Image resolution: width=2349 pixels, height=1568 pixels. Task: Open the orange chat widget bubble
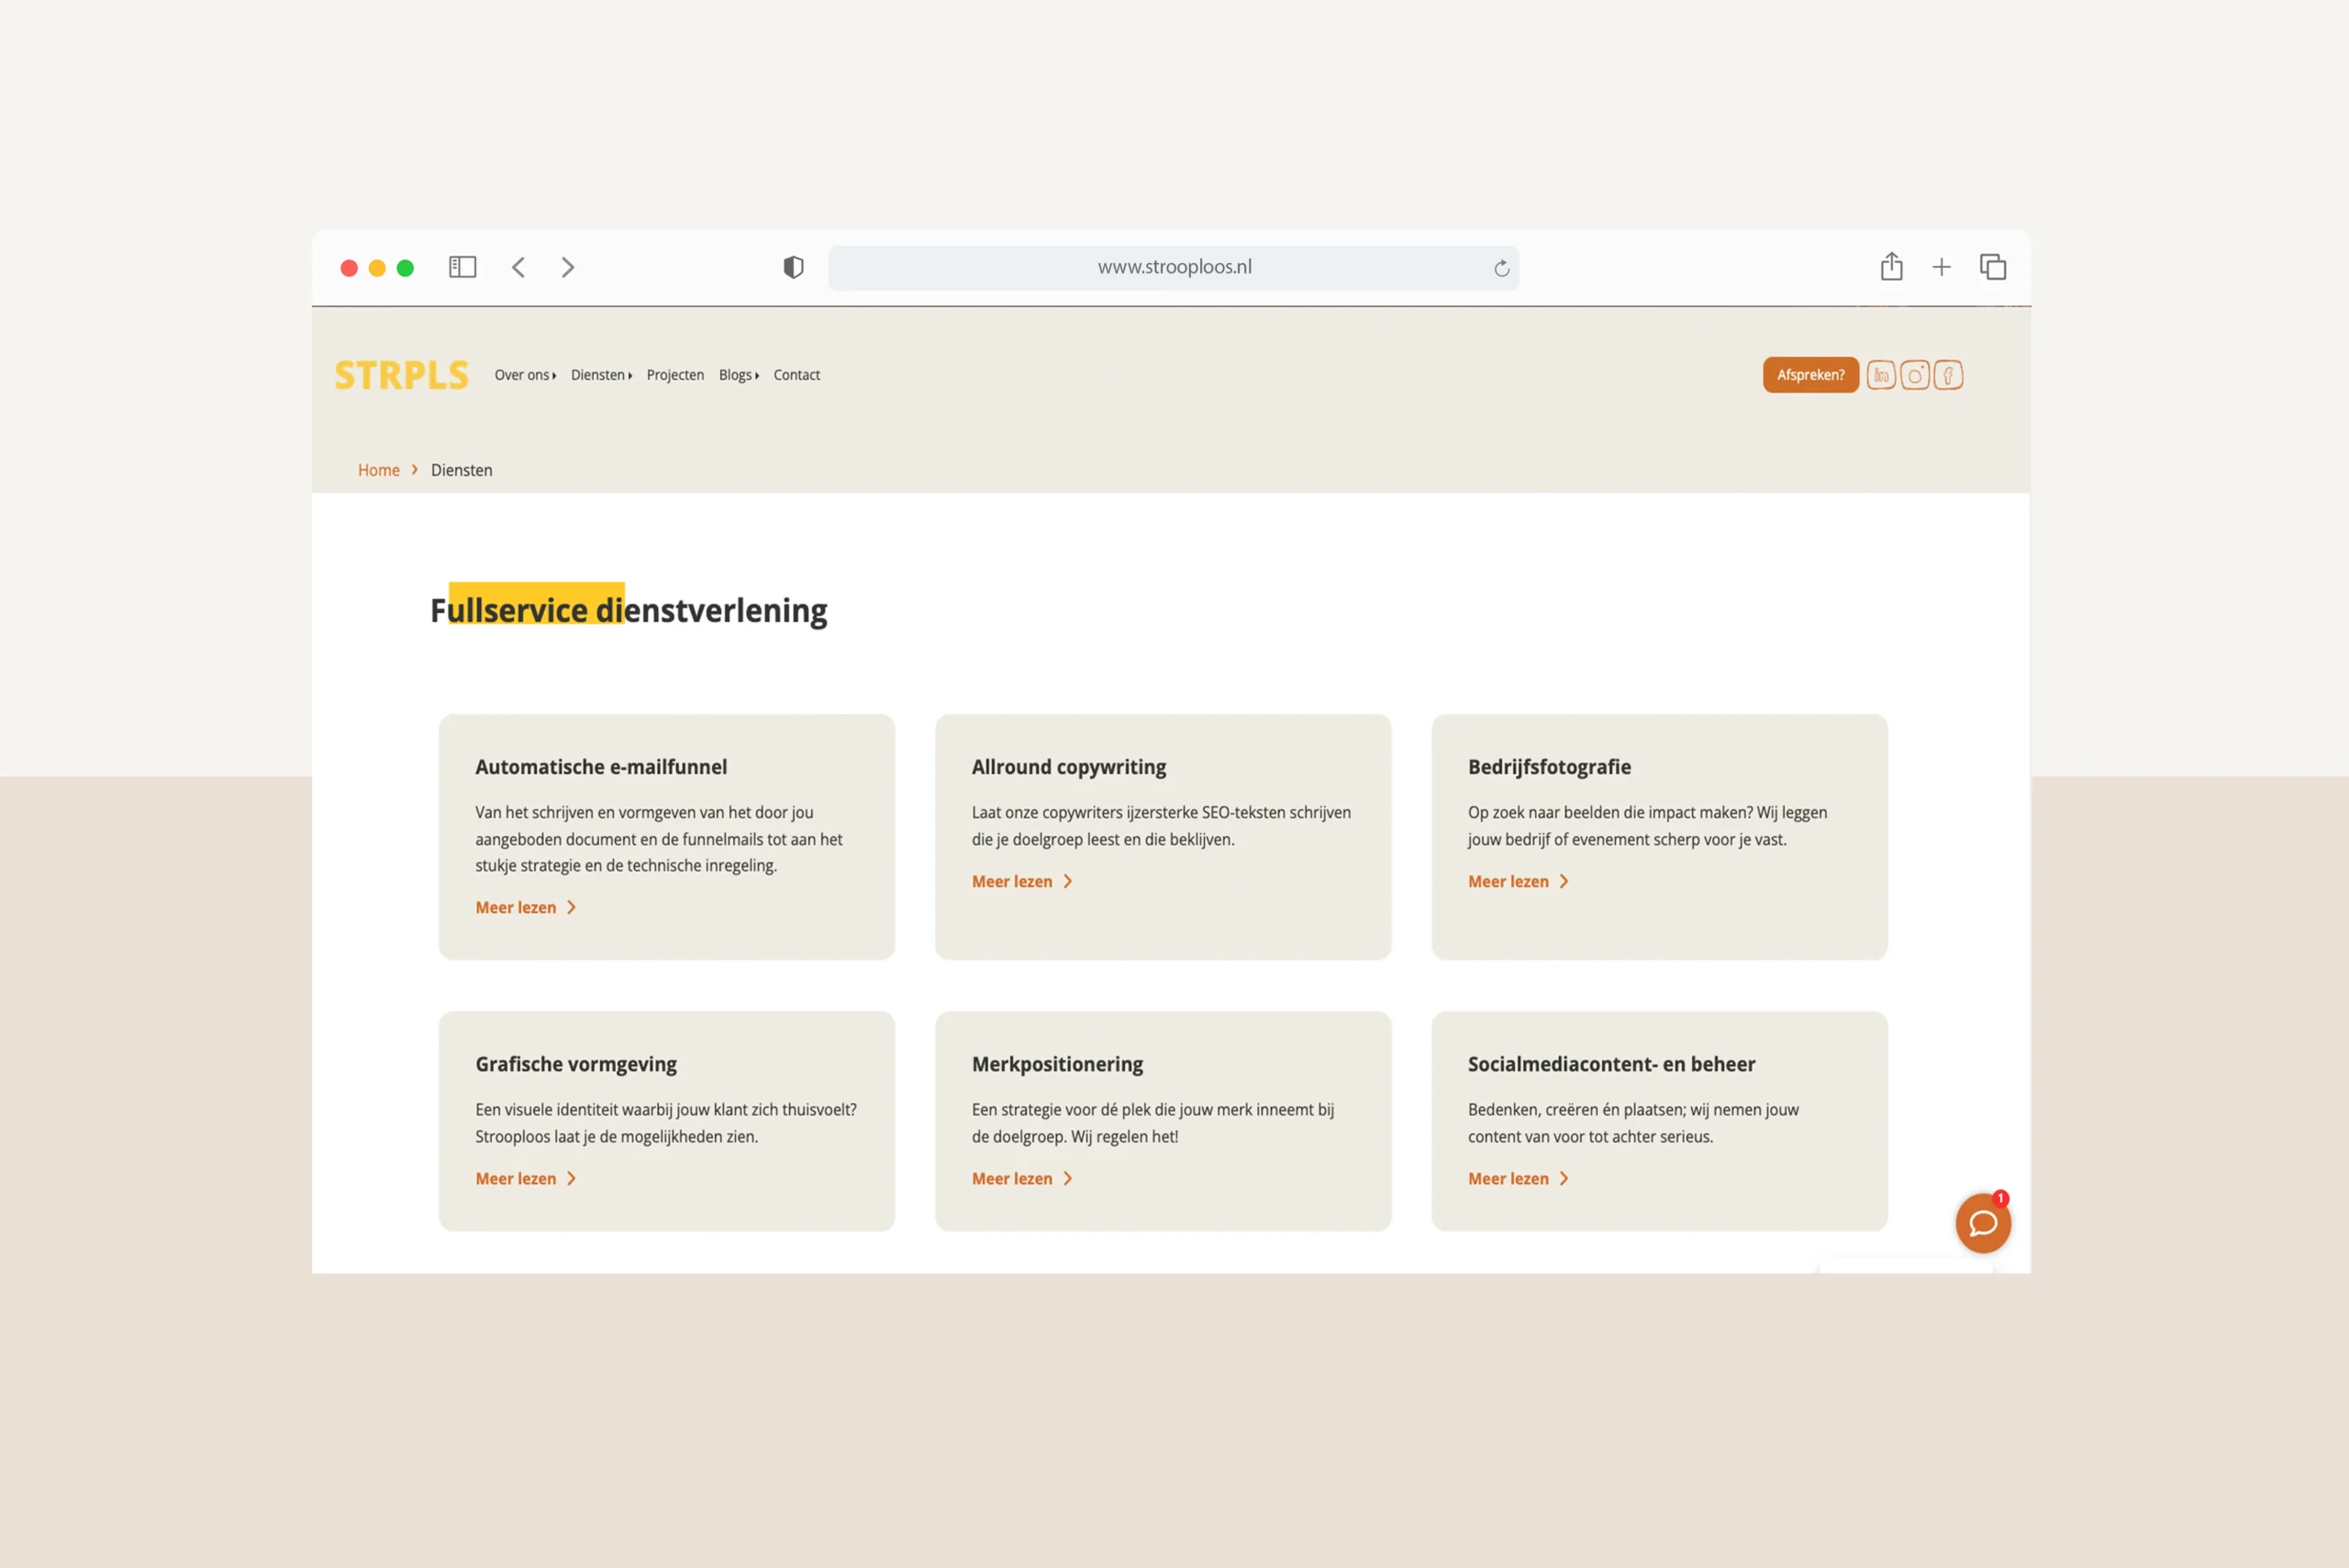pos(1982,1223)
